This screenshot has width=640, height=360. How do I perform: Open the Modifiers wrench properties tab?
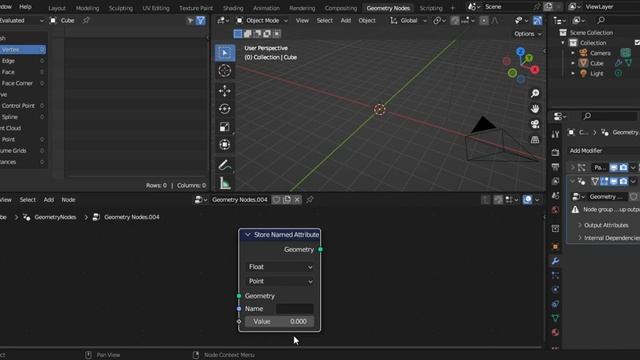pos(555,261)
